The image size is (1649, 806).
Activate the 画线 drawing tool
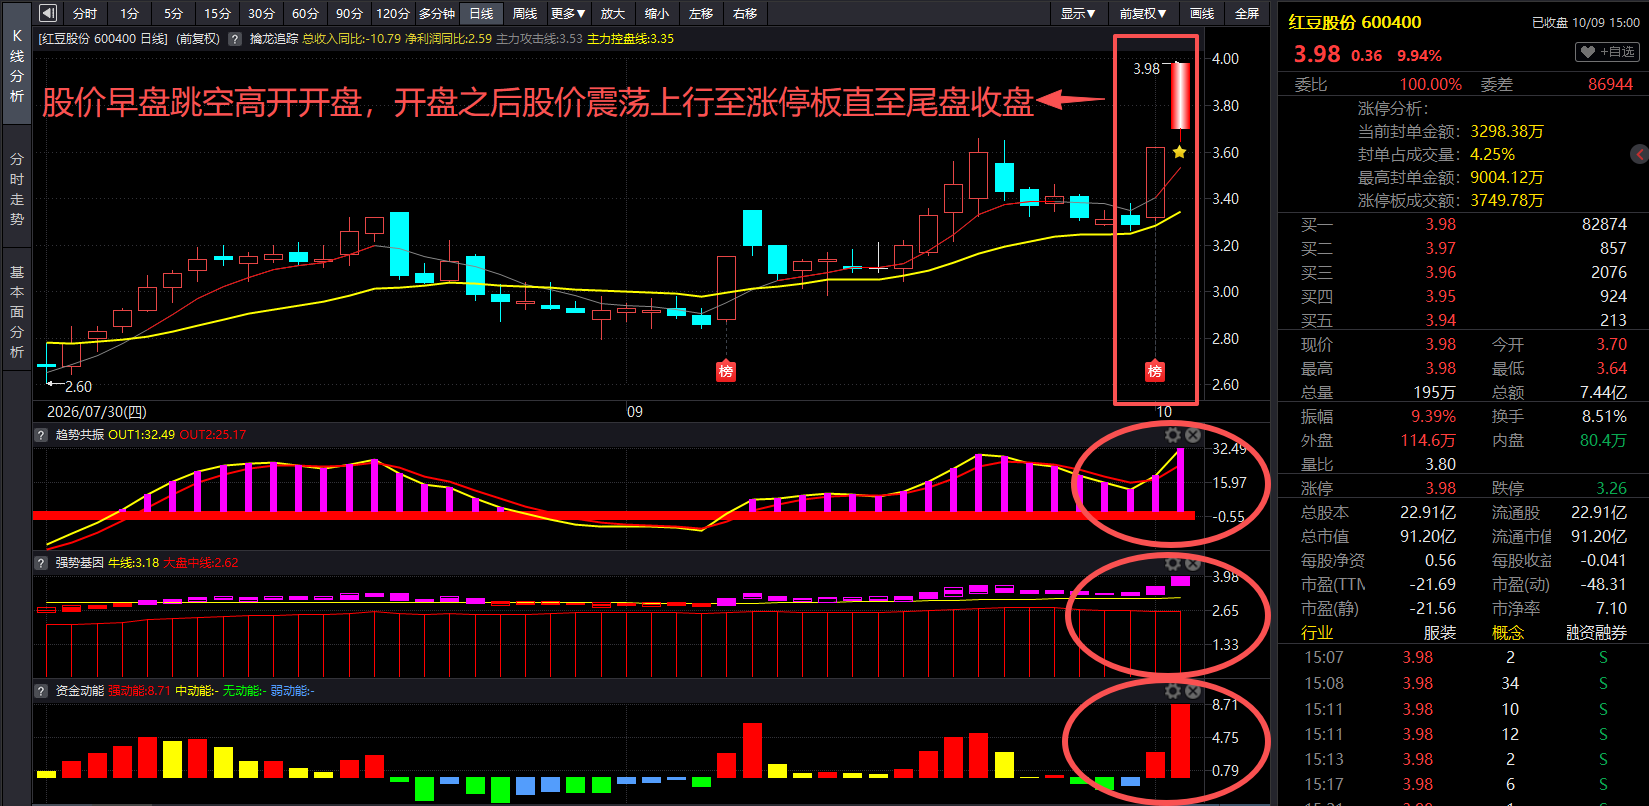click(x=1202, y=13)
